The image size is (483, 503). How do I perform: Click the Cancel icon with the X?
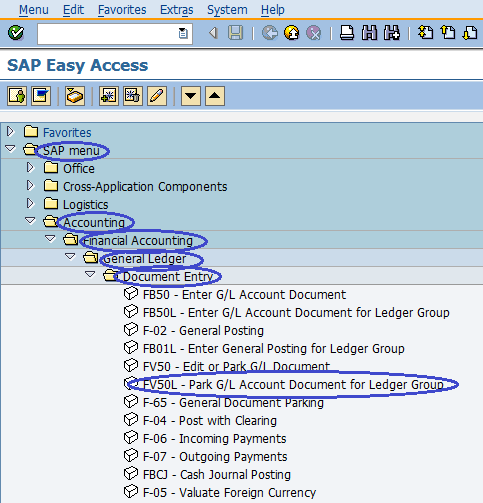[x=314, y=33]
